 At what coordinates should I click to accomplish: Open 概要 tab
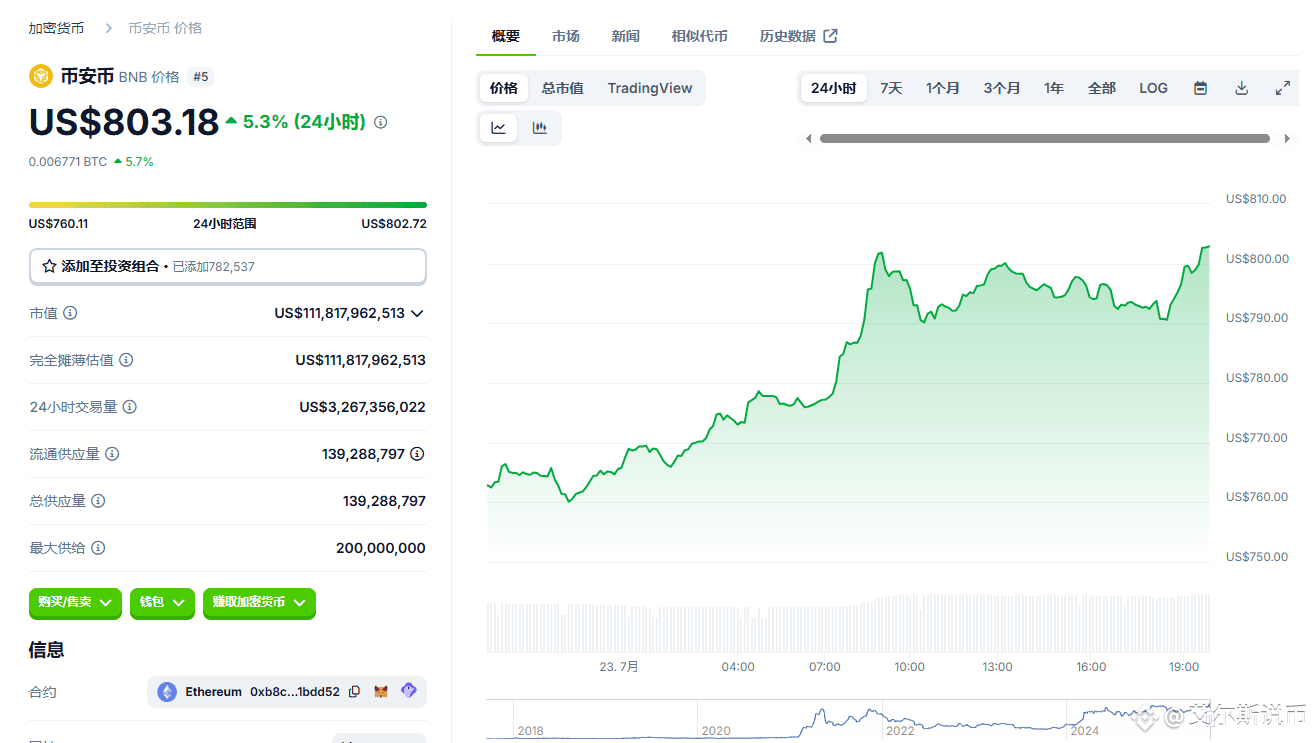pos(506,36)
